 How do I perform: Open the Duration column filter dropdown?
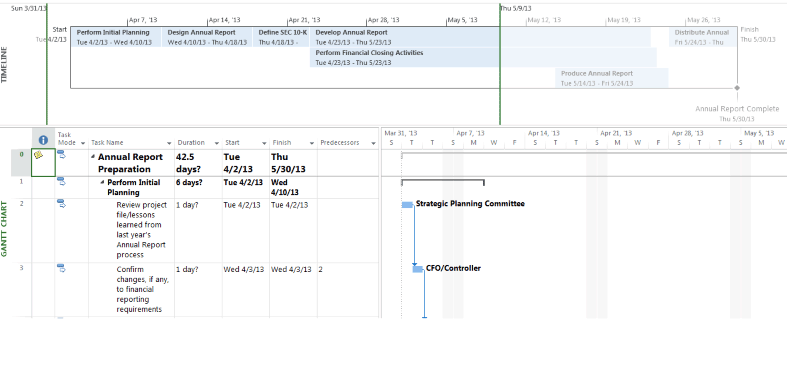217,143
